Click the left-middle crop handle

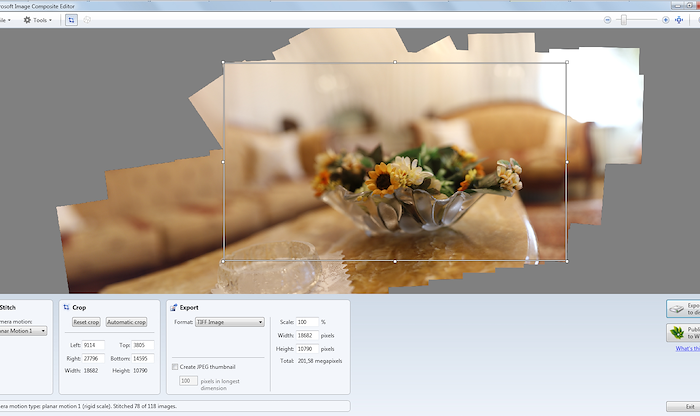pos(223,162)
